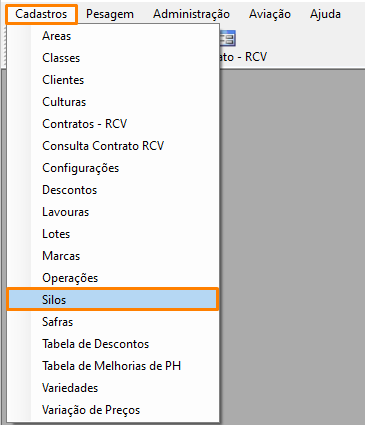Open the Clientes registration entry
This screenshot has height=425, width=365.
coord(113,80)
